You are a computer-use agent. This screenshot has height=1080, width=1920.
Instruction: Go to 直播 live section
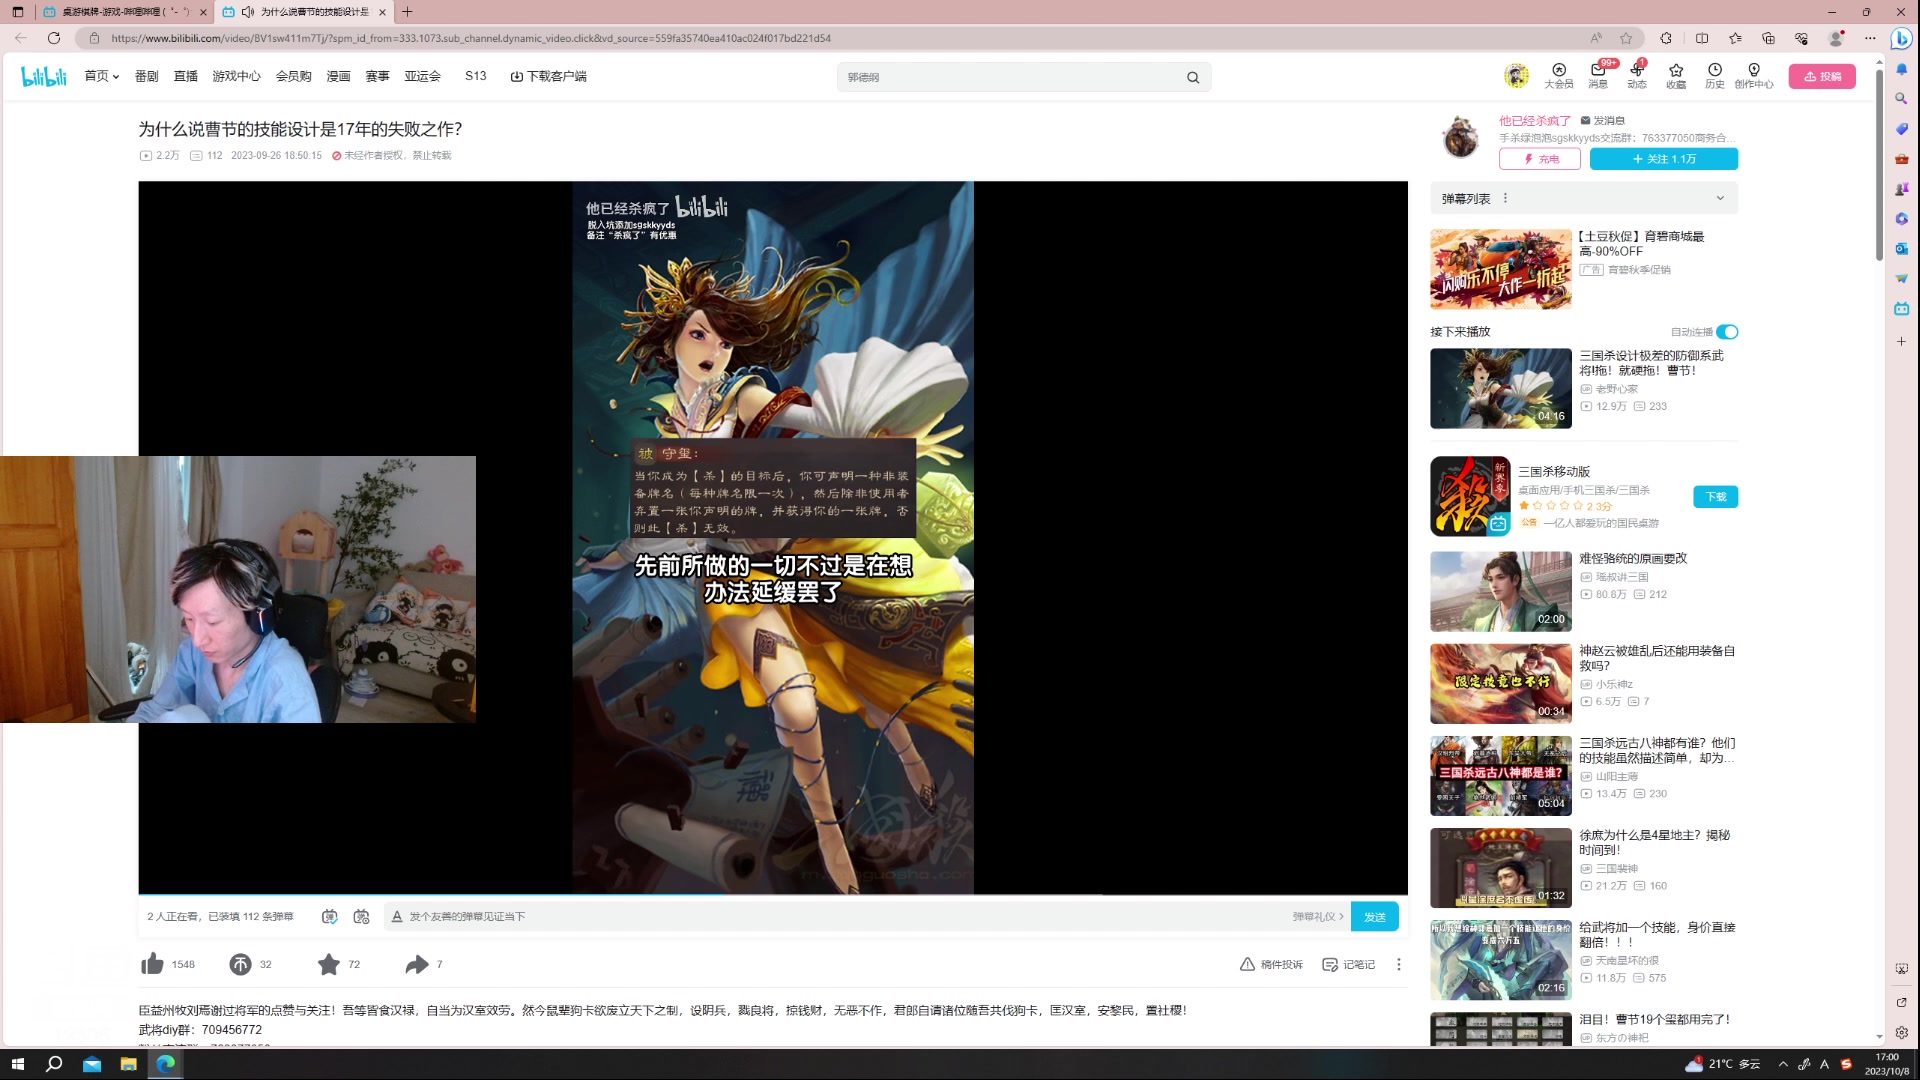[x=186, y=76]
